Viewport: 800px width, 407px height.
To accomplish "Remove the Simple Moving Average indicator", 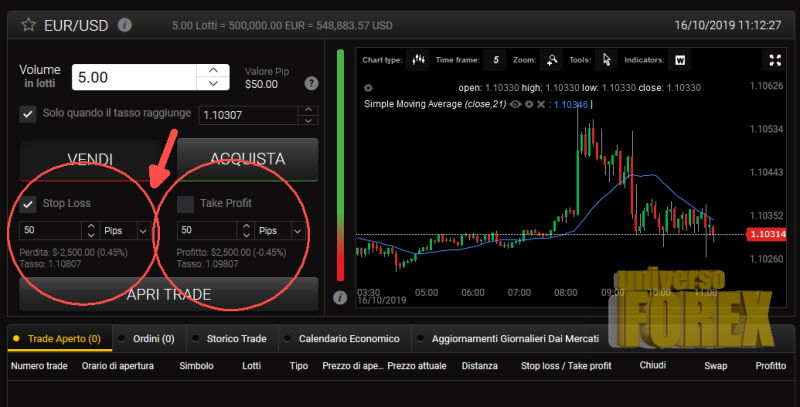I will click(541, 104).
